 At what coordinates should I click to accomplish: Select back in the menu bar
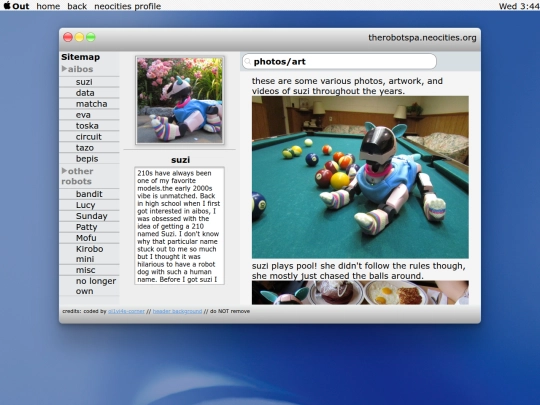click(77, 6)
